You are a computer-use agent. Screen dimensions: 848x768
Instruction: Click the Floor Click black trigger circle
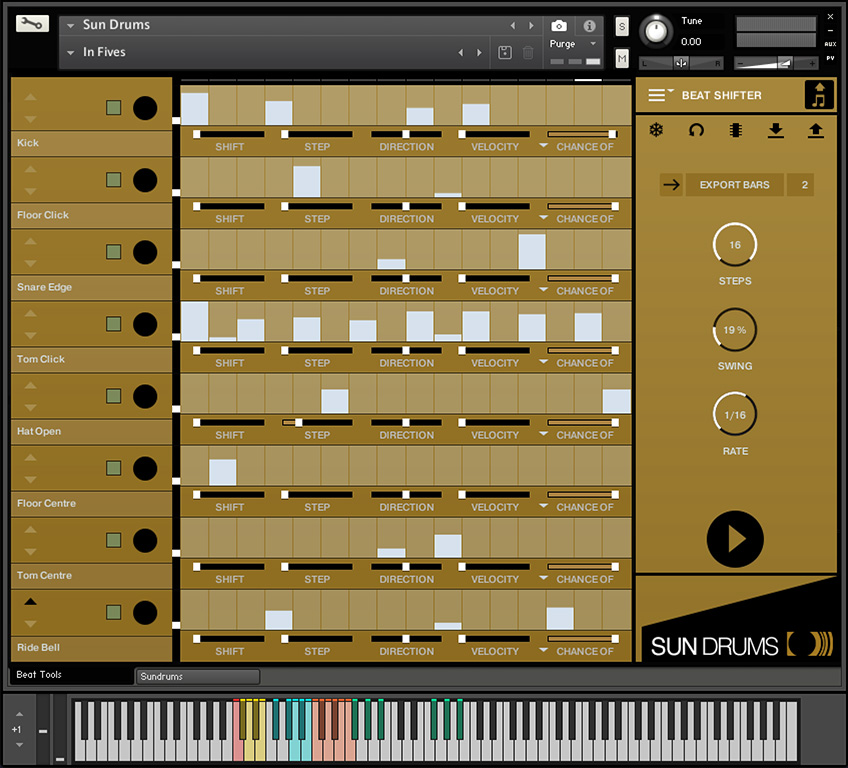coord(145,180)
